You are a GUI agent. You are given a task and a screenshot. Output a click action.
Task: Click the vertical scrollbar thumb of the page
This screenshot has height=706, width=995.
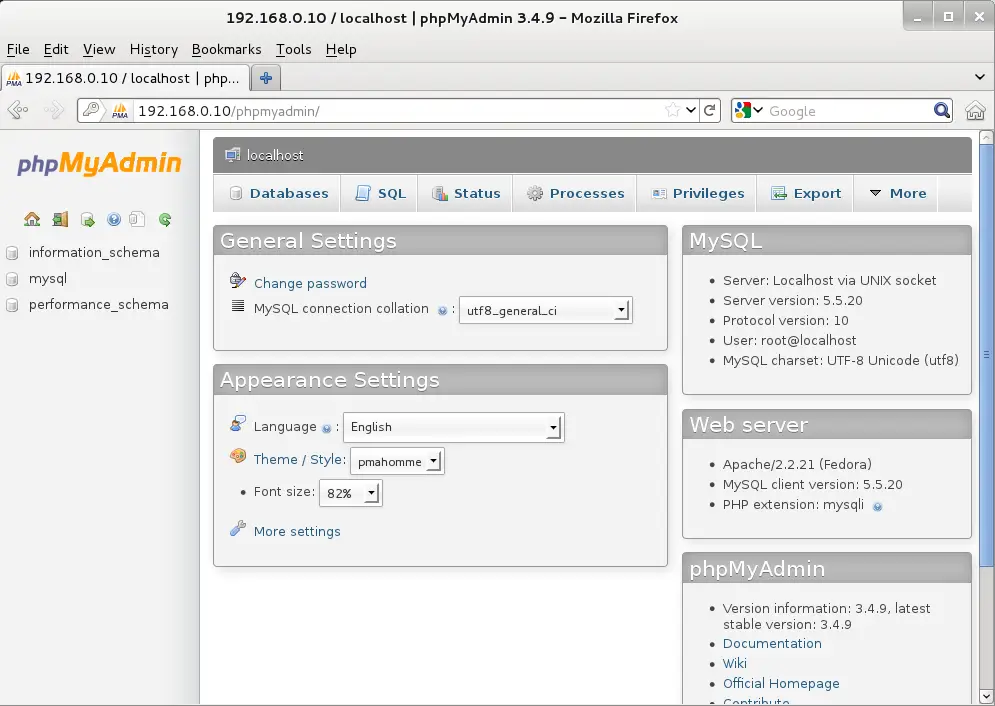(986, 355)
